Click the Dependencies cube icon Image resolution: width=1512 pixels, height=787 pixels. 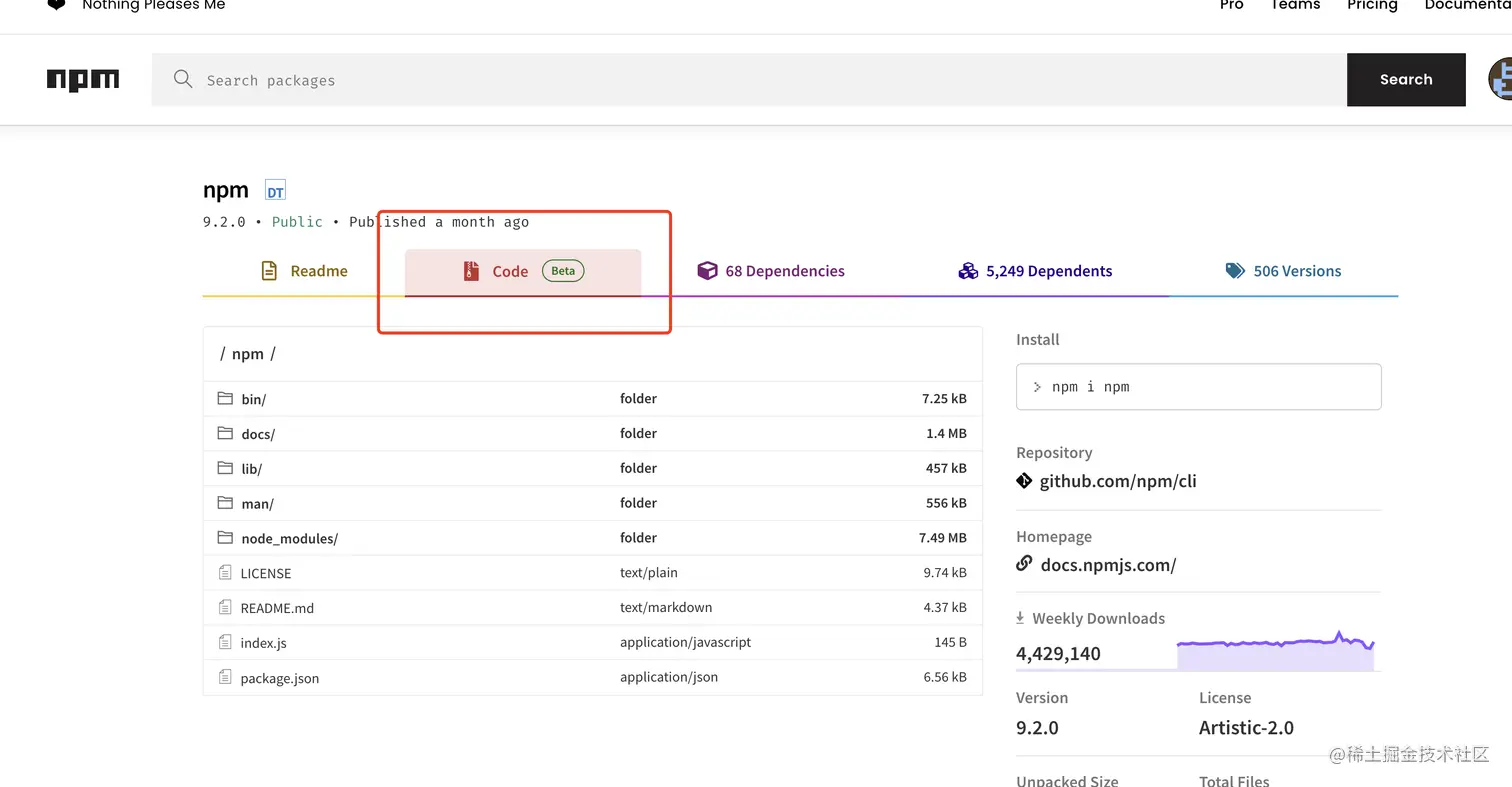point(707,271)
